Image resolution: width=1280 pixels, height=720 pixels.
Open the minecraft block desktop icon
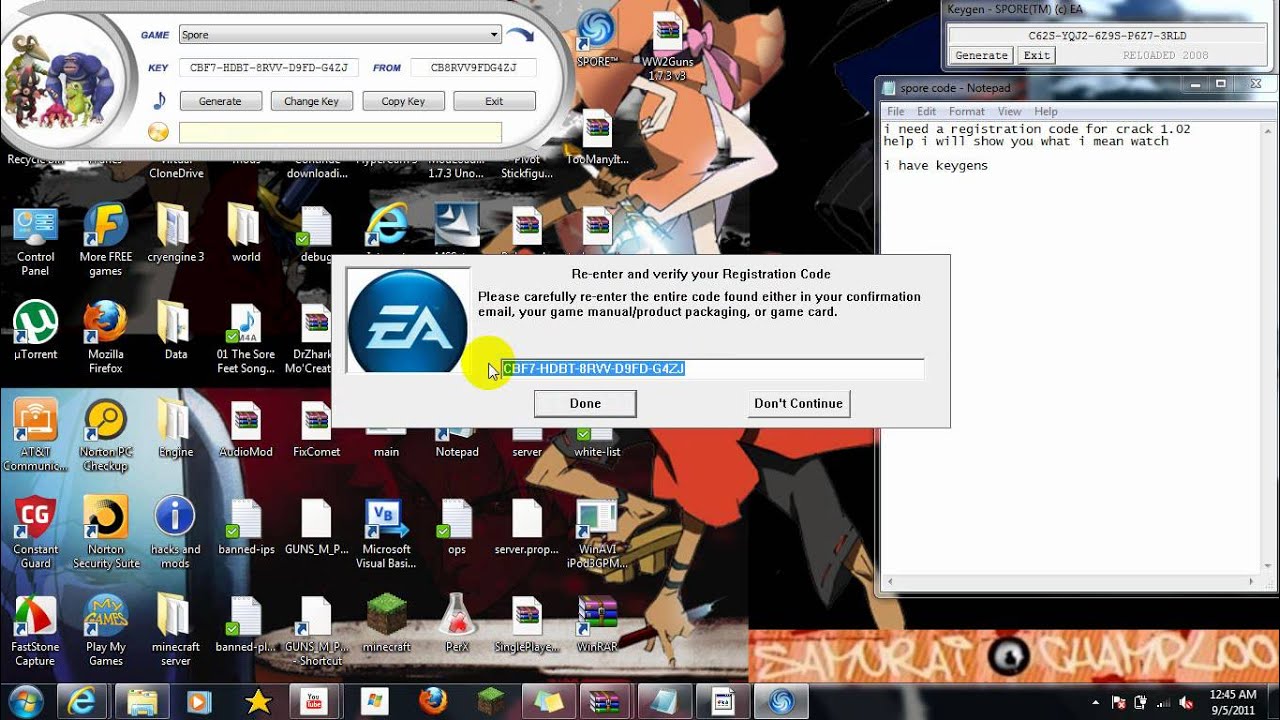pos(386,624)
